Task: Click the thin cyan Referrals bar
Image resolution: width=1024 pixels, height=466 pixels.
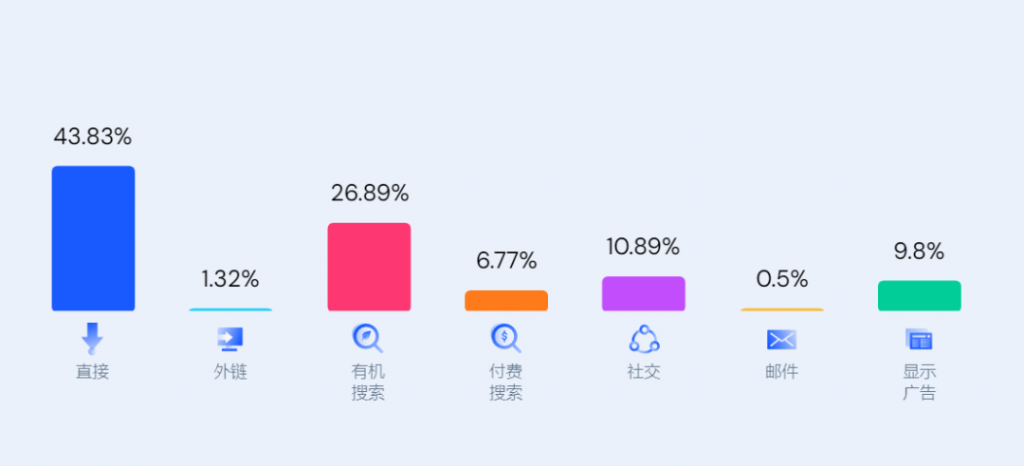Action: pos(230,309)
